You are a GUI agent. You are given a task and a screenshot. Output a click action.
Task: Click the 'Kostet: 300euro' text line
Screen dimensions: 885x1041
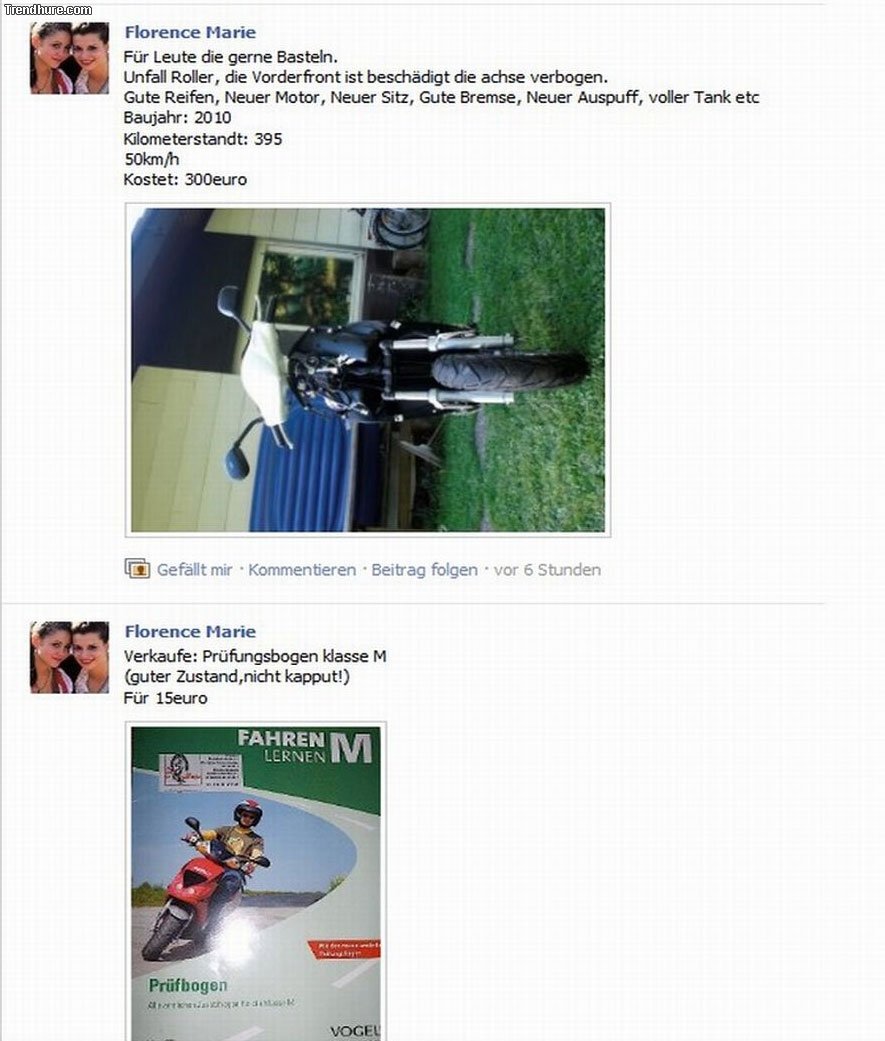[x=185, y=179]
